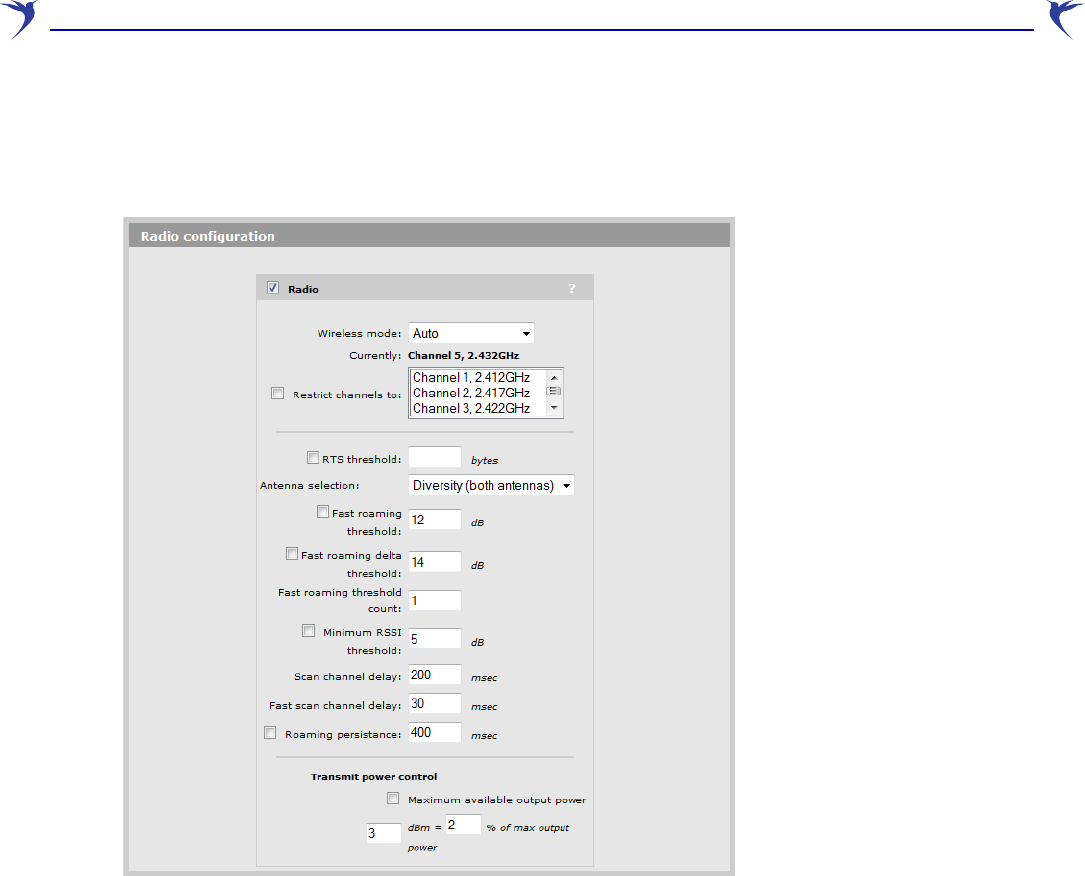Click the Fast roaming threshold field showing 12
The width and height of the screenshot is (1085, 876).
[435, 520]
